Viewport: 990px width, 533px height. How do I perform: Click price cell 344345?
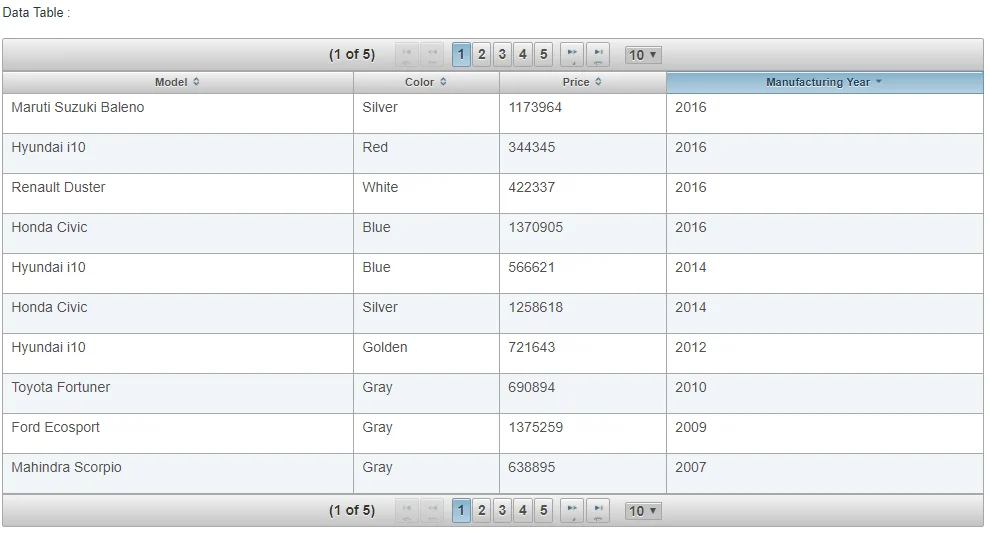pyautogui.click(x=583, y=153)
